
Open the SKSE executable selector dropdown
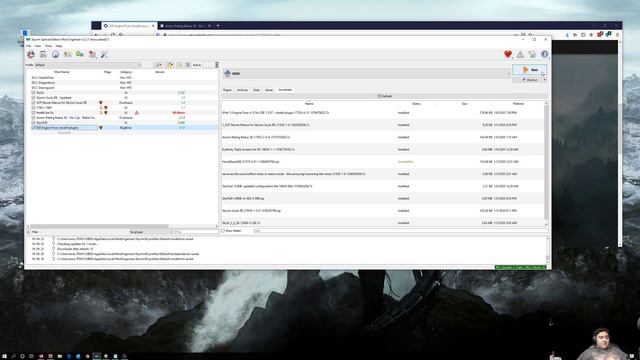coord(366,73)
